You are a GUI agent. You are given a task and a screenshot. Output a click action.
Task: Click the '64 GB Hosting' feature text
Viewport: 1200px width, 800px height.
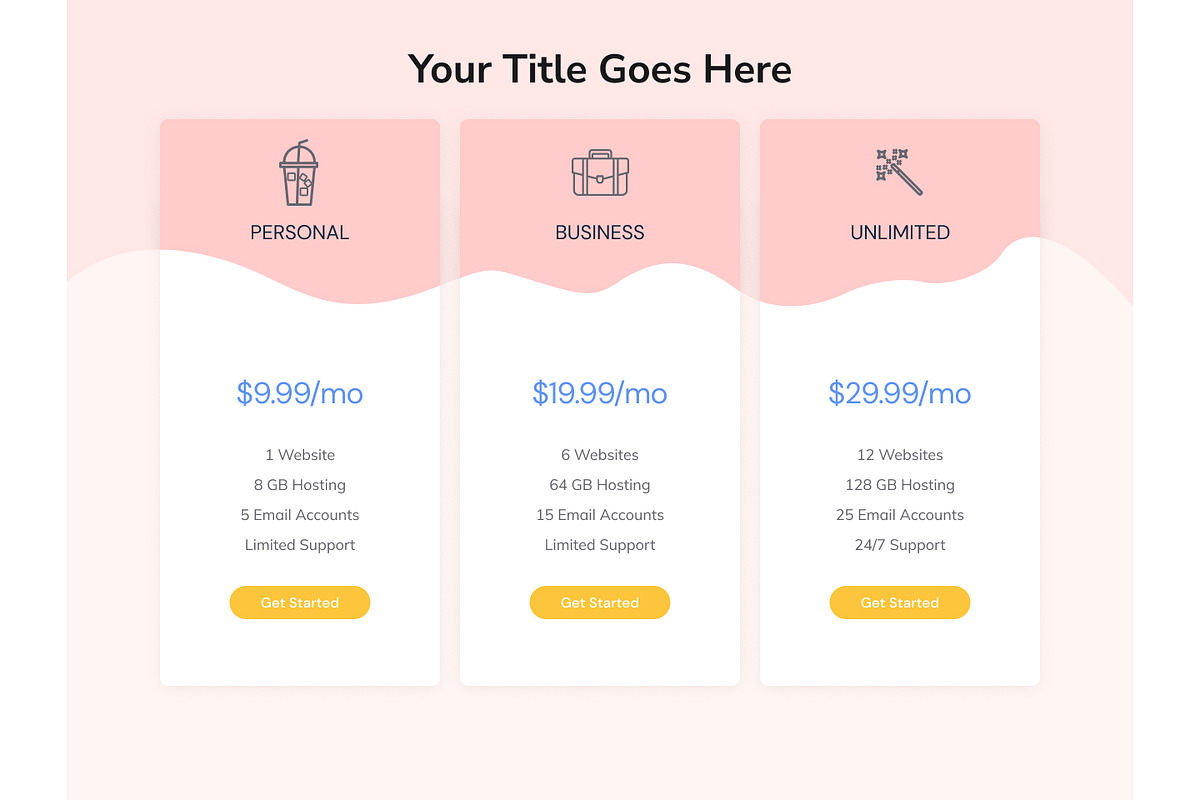point(600,485)
